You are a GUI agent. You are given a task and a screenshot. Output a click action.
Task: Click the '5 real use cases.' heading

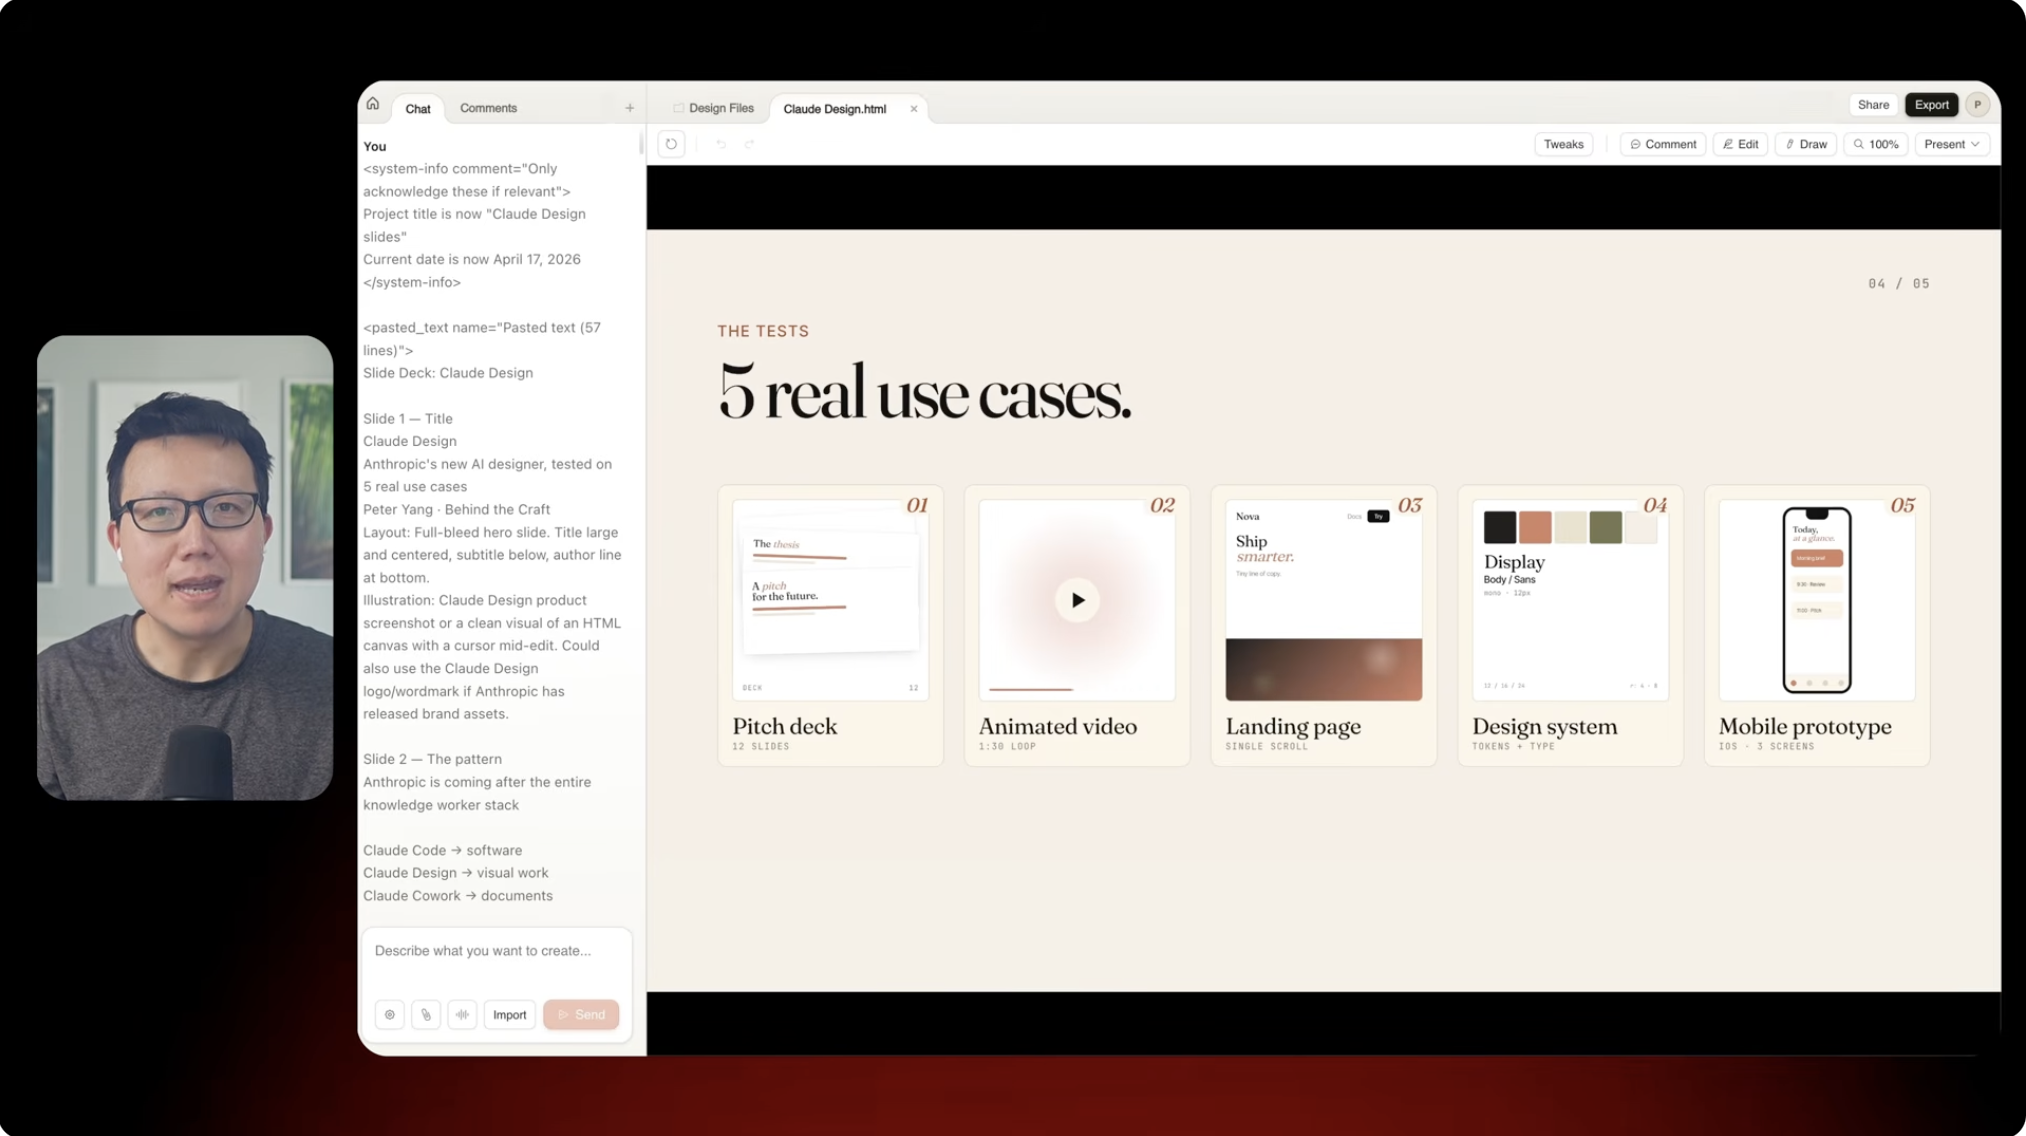(x=924, y=394)
